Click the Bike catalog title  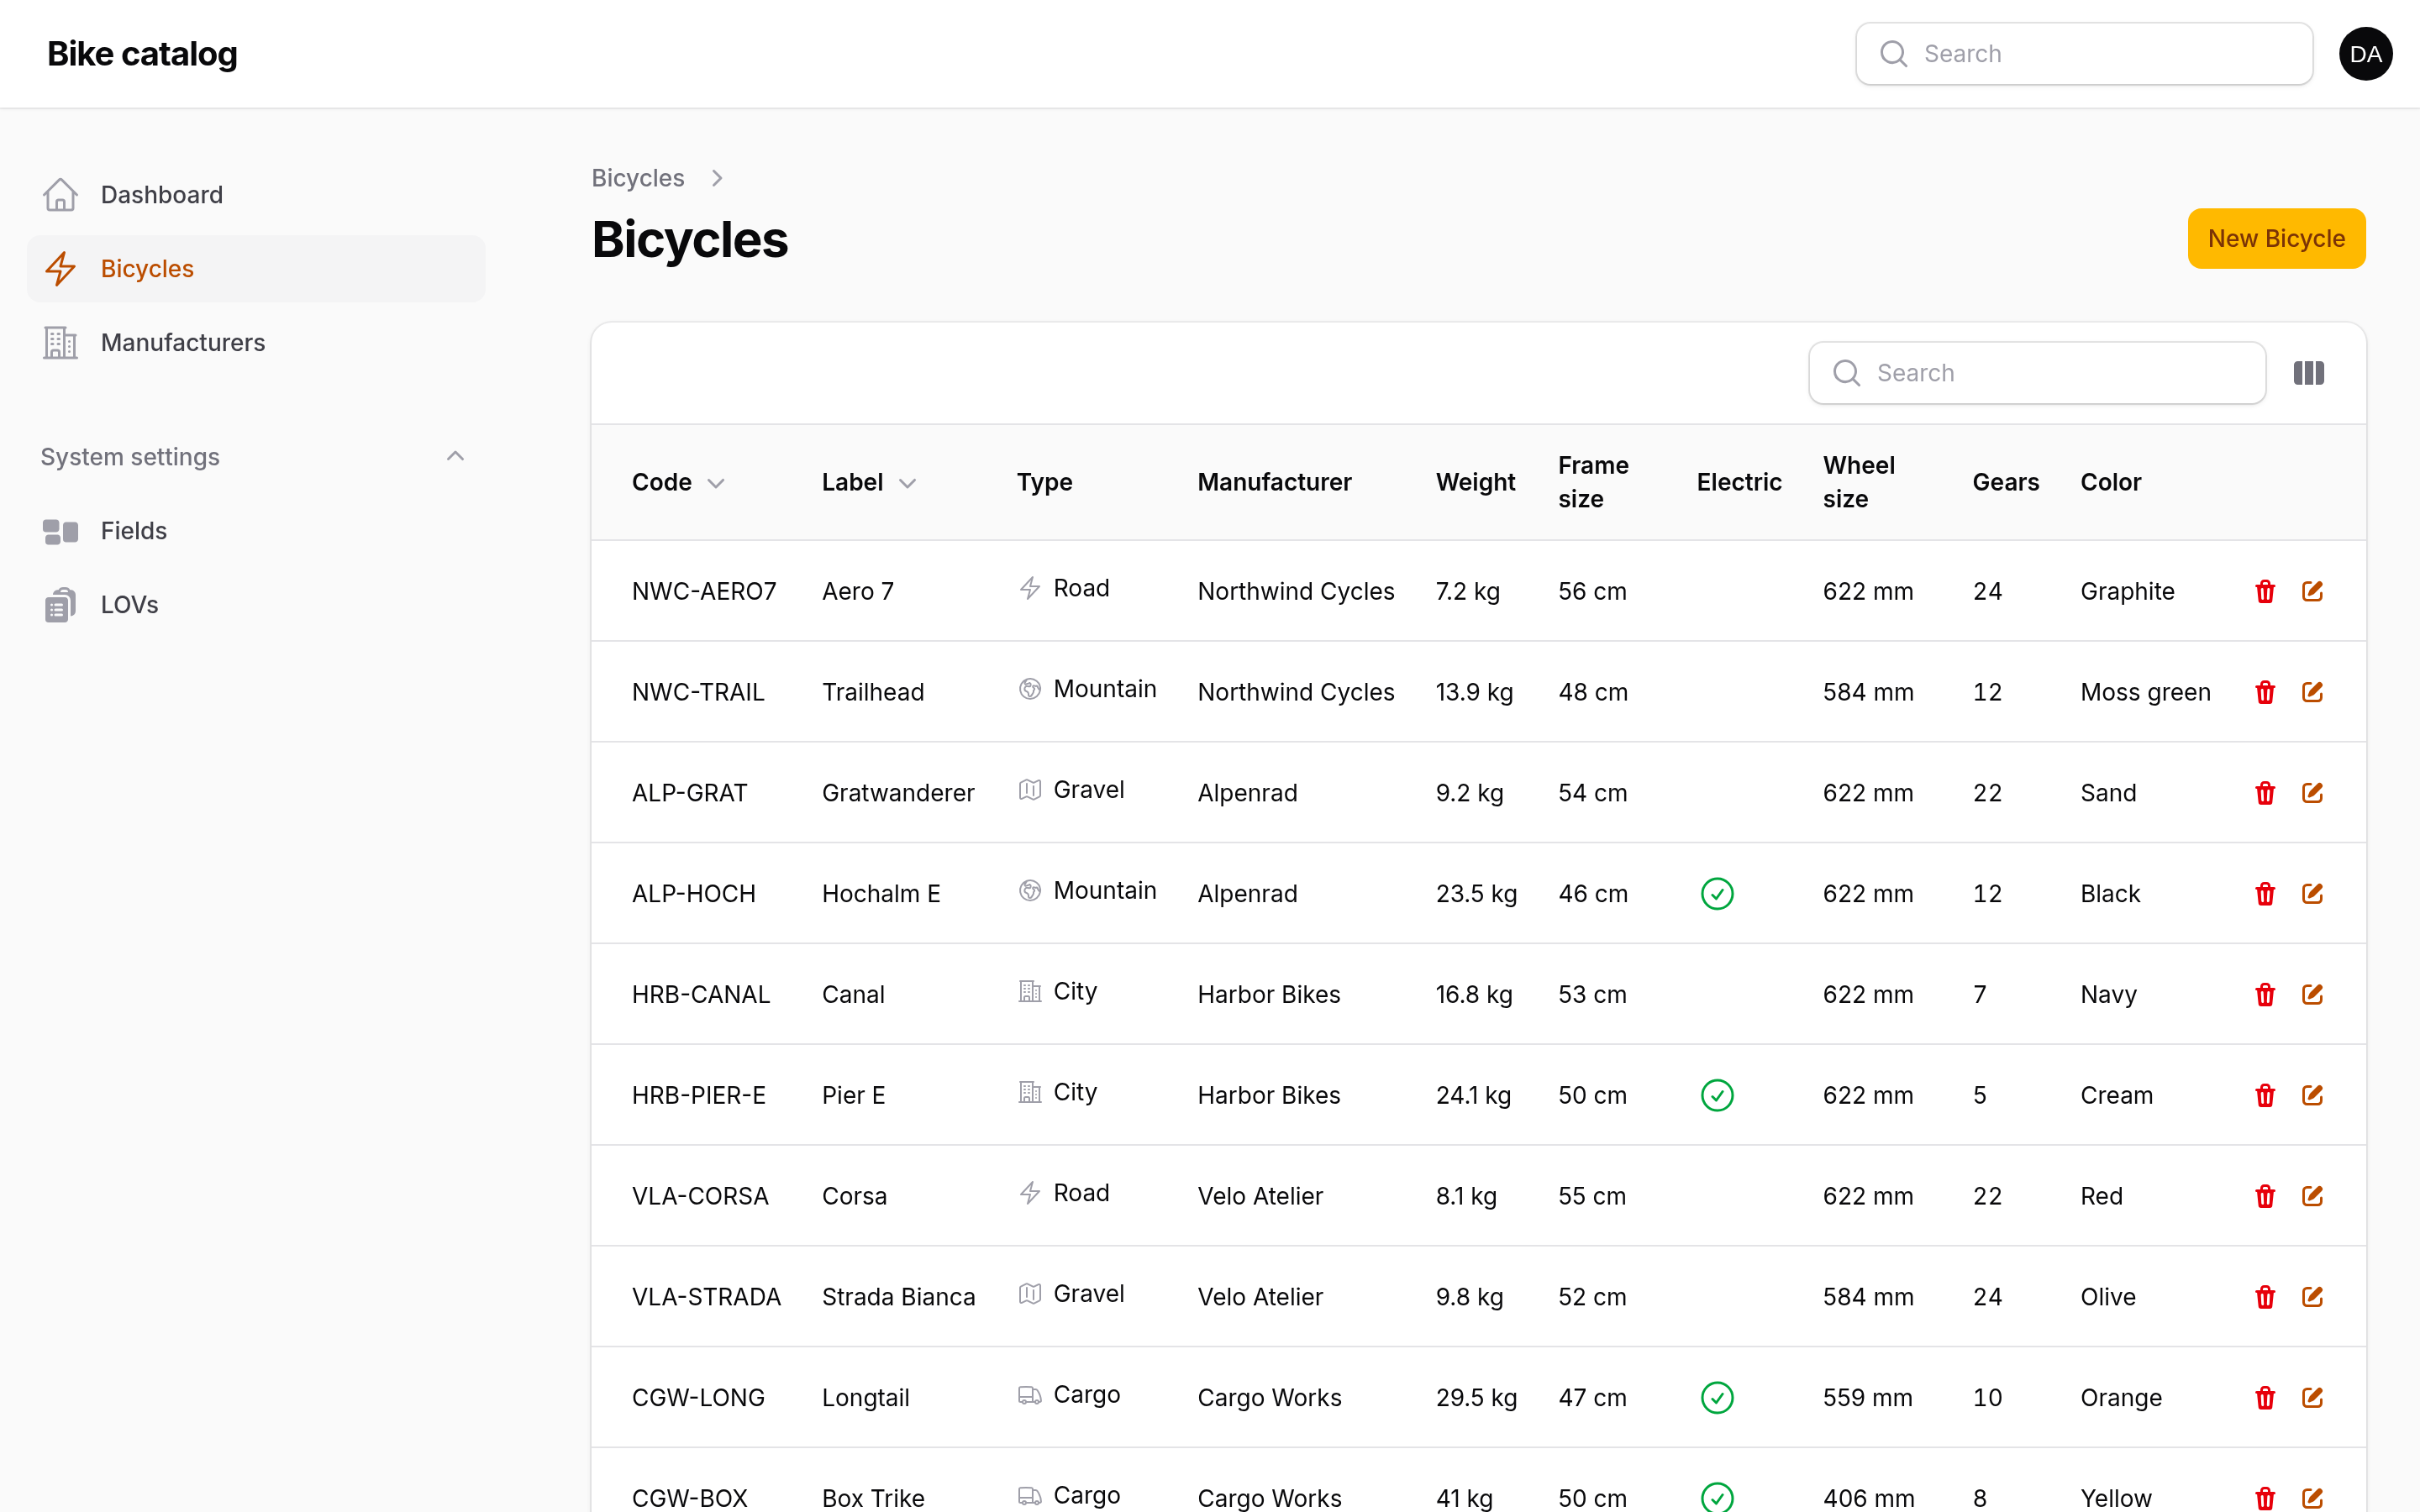pyautogui.click(x=142, y=54)
